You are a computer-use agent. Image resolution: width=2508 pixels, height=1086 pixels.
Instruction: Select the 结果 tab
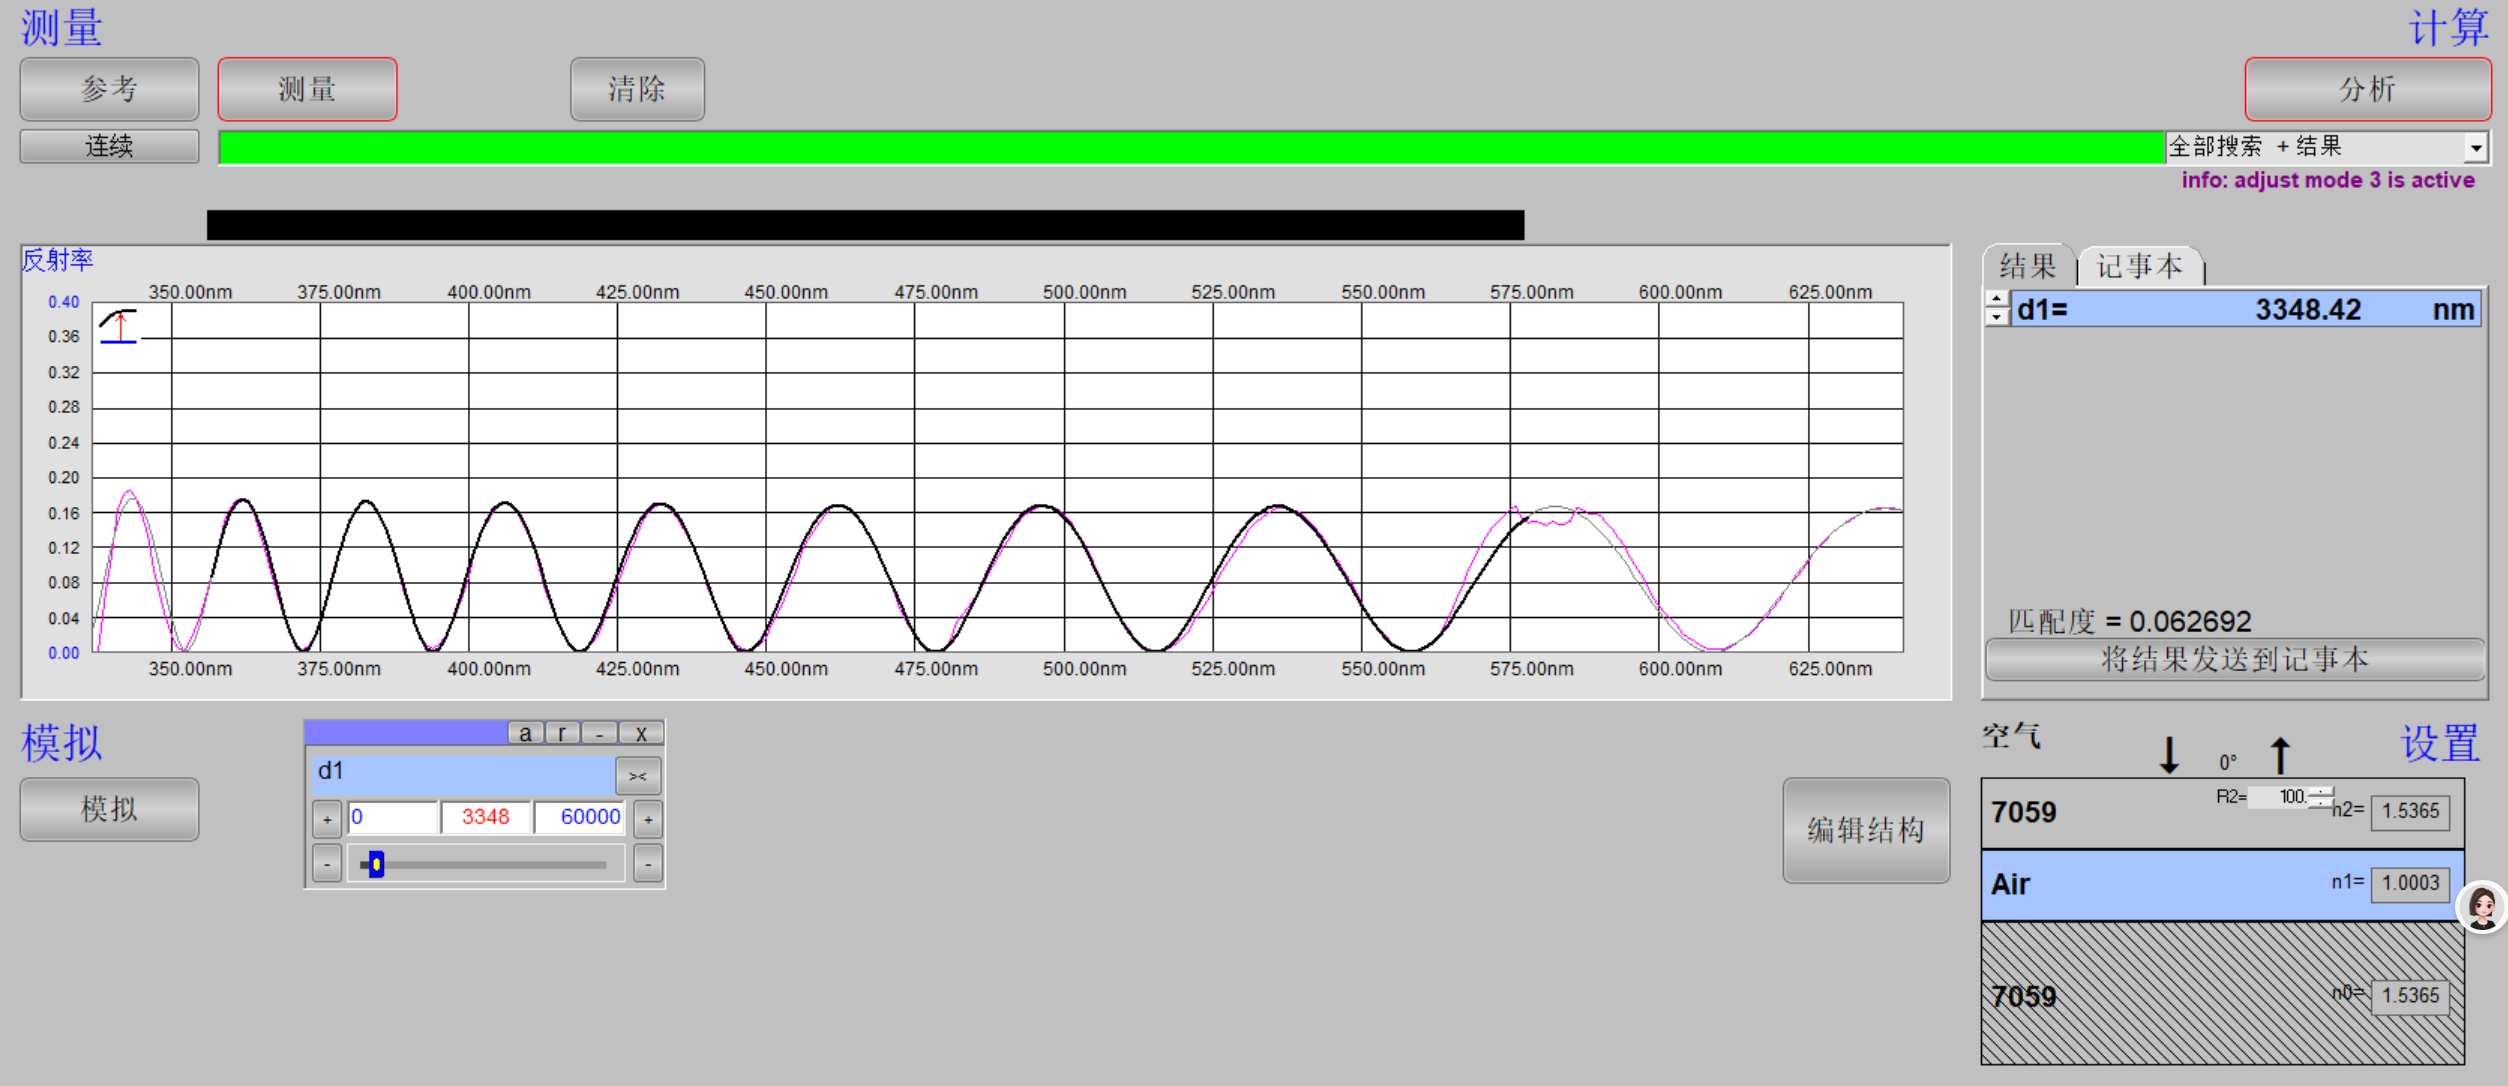click(2028, 266)
